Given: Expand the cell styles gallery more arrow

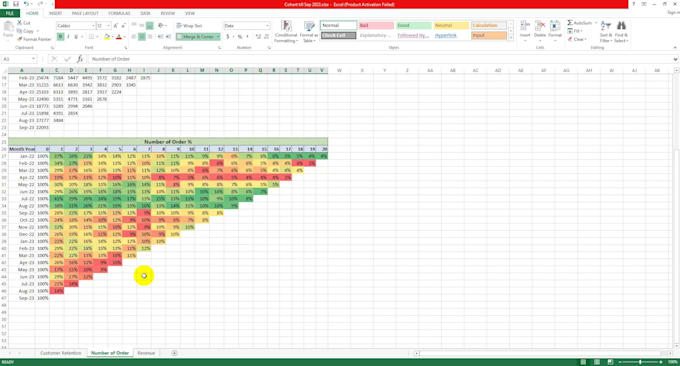Looking at the screenshot, I should 510,38.
